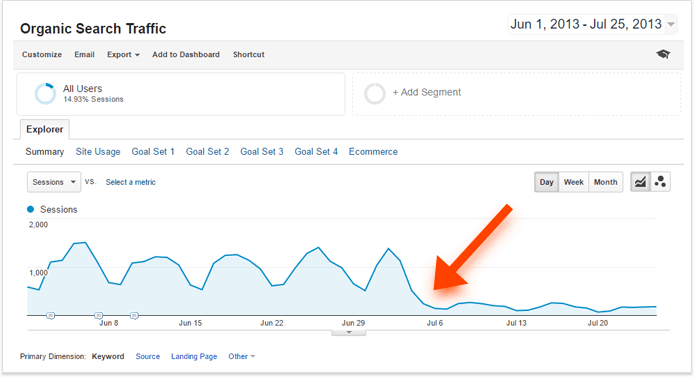Expand the Export dropdown menu
Screen dimensions: 694x377
click(x=123, y=54)
